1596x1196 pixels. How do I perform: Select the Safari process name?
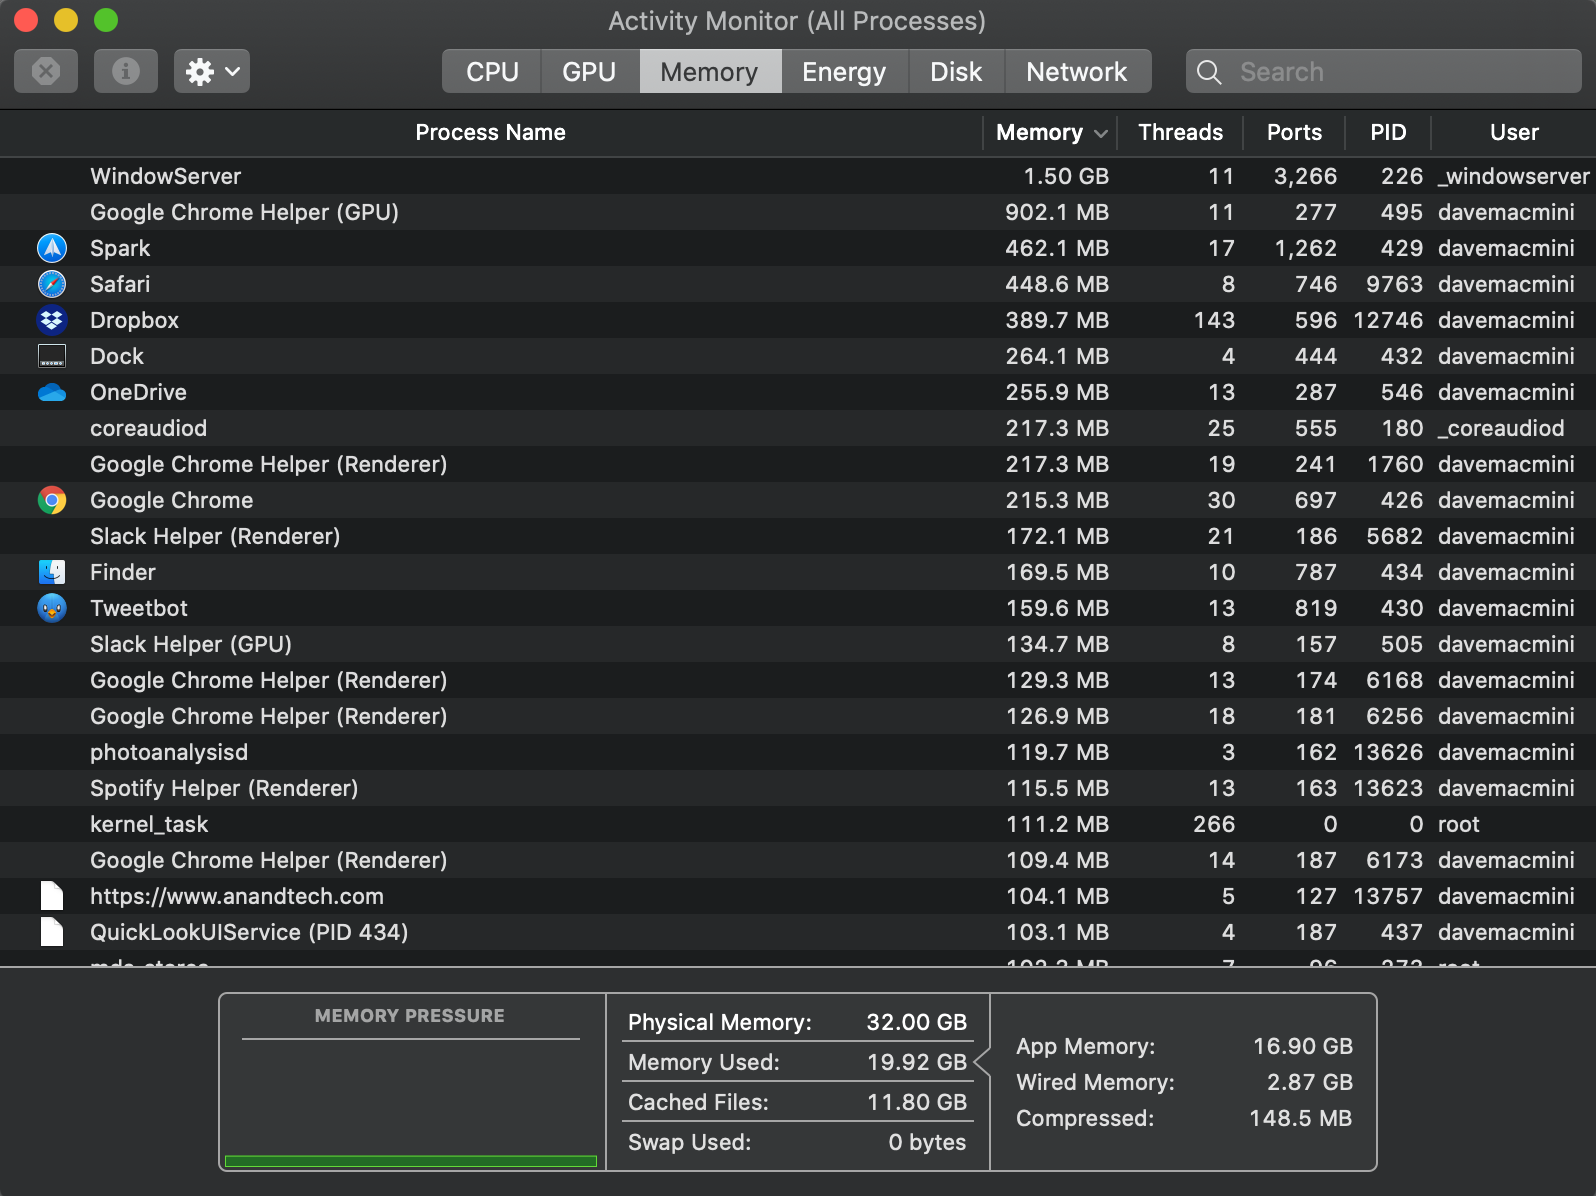point(120,284)
